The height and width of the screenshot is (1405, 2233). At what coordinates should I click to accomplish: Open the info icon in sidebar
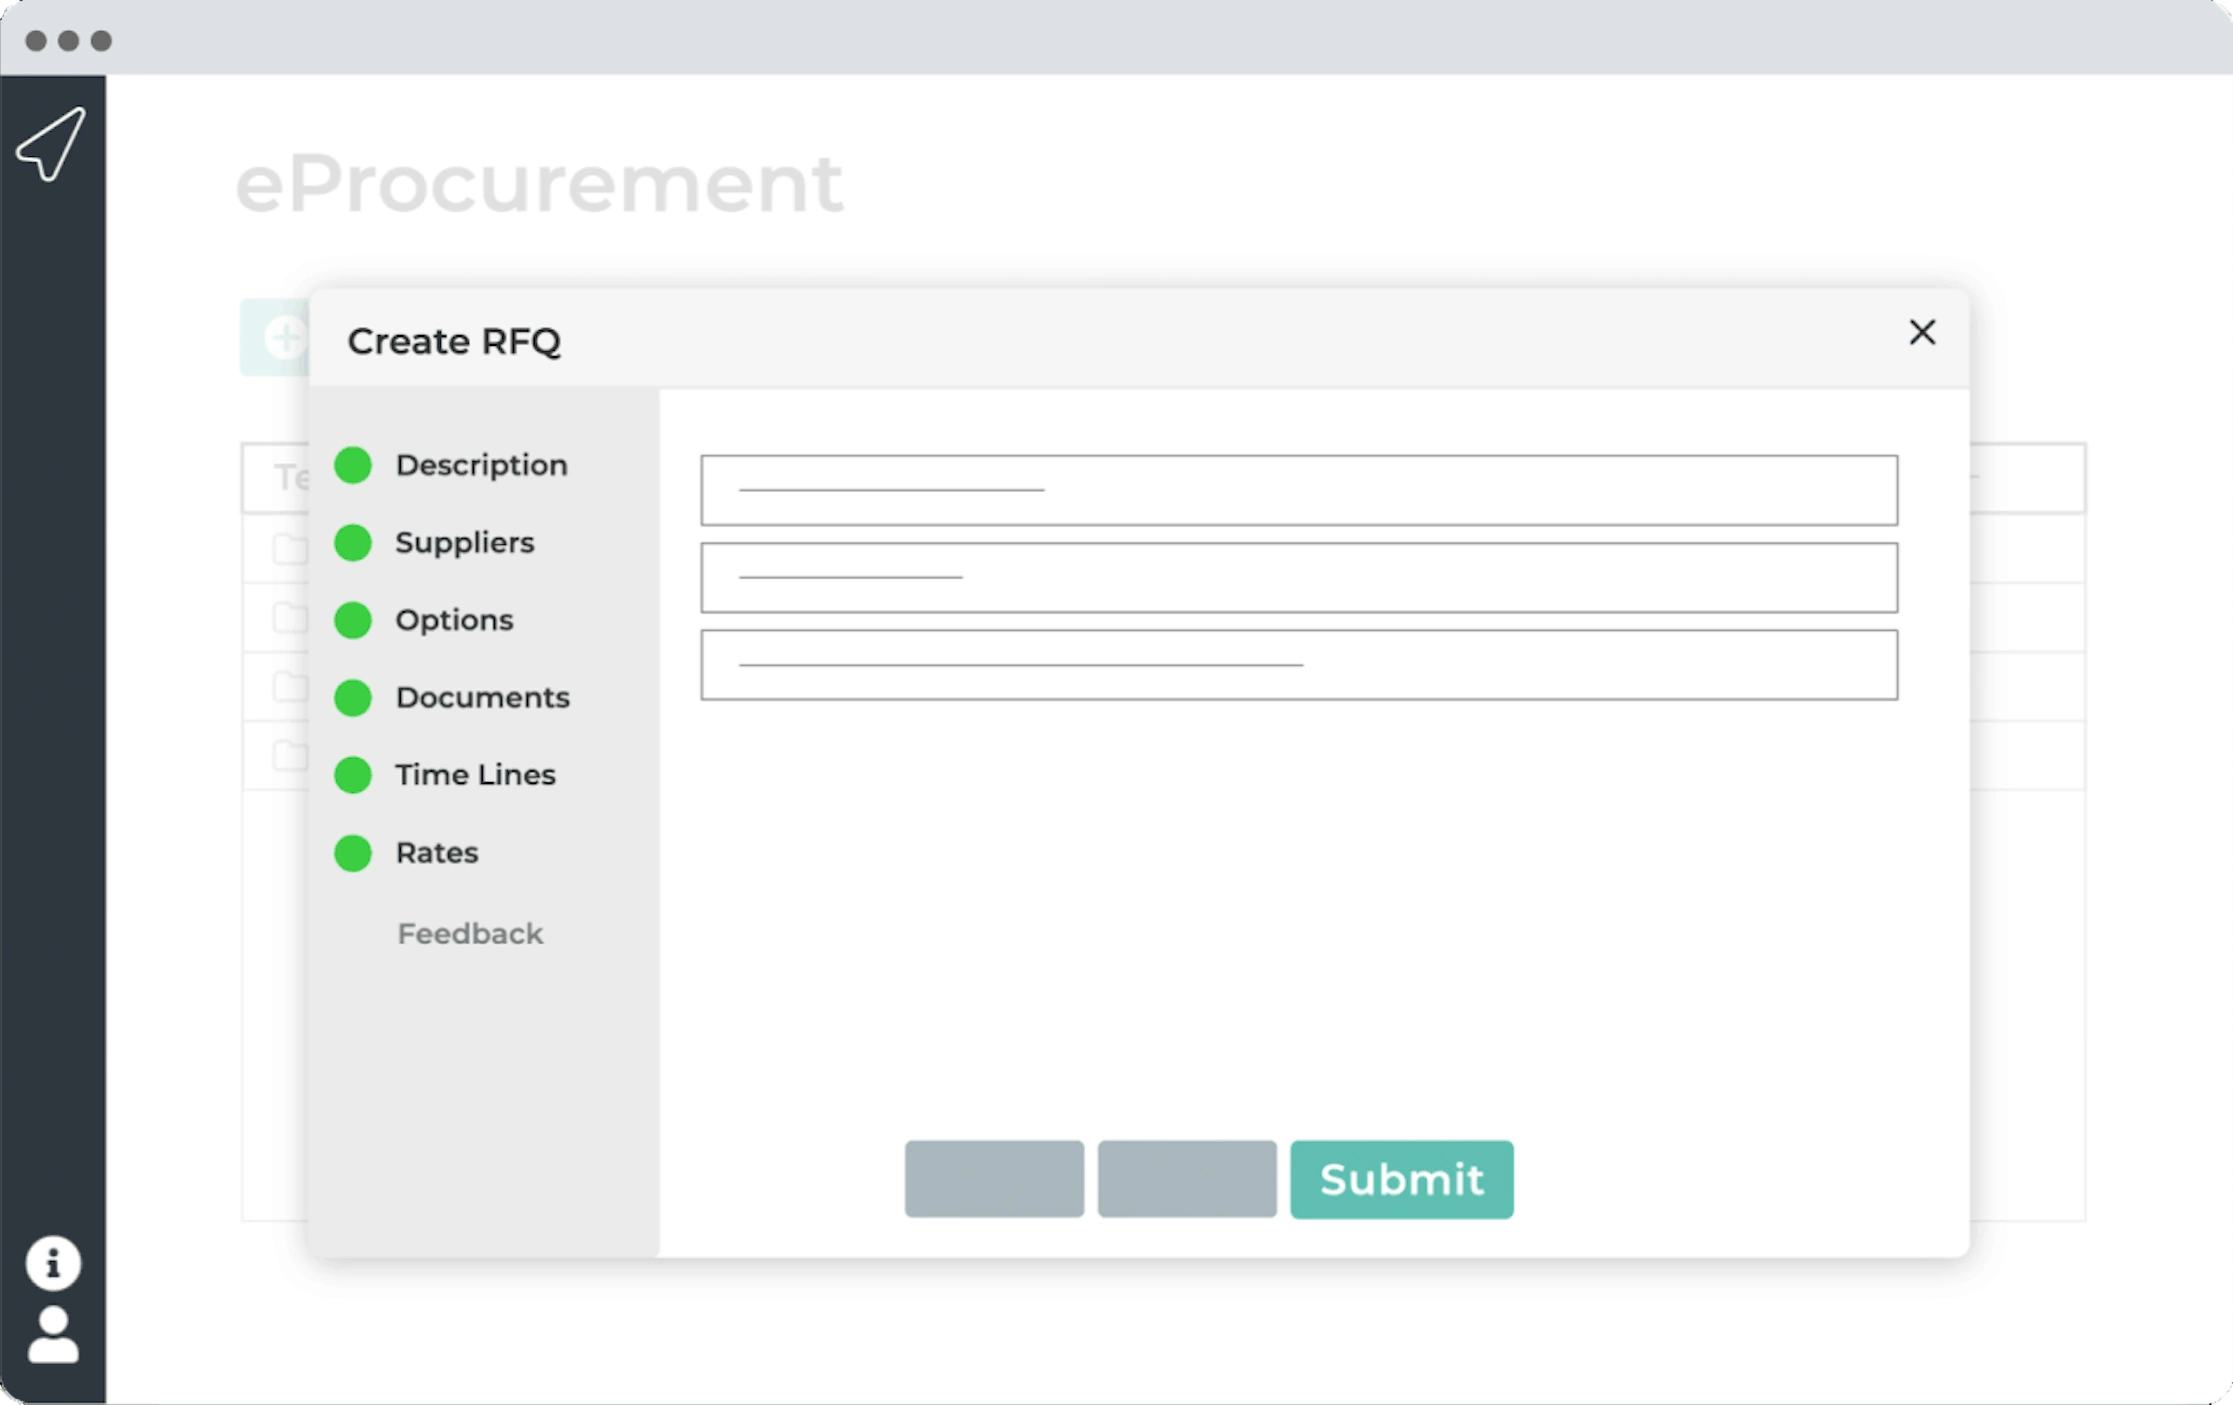click(x=53, y=1263)
